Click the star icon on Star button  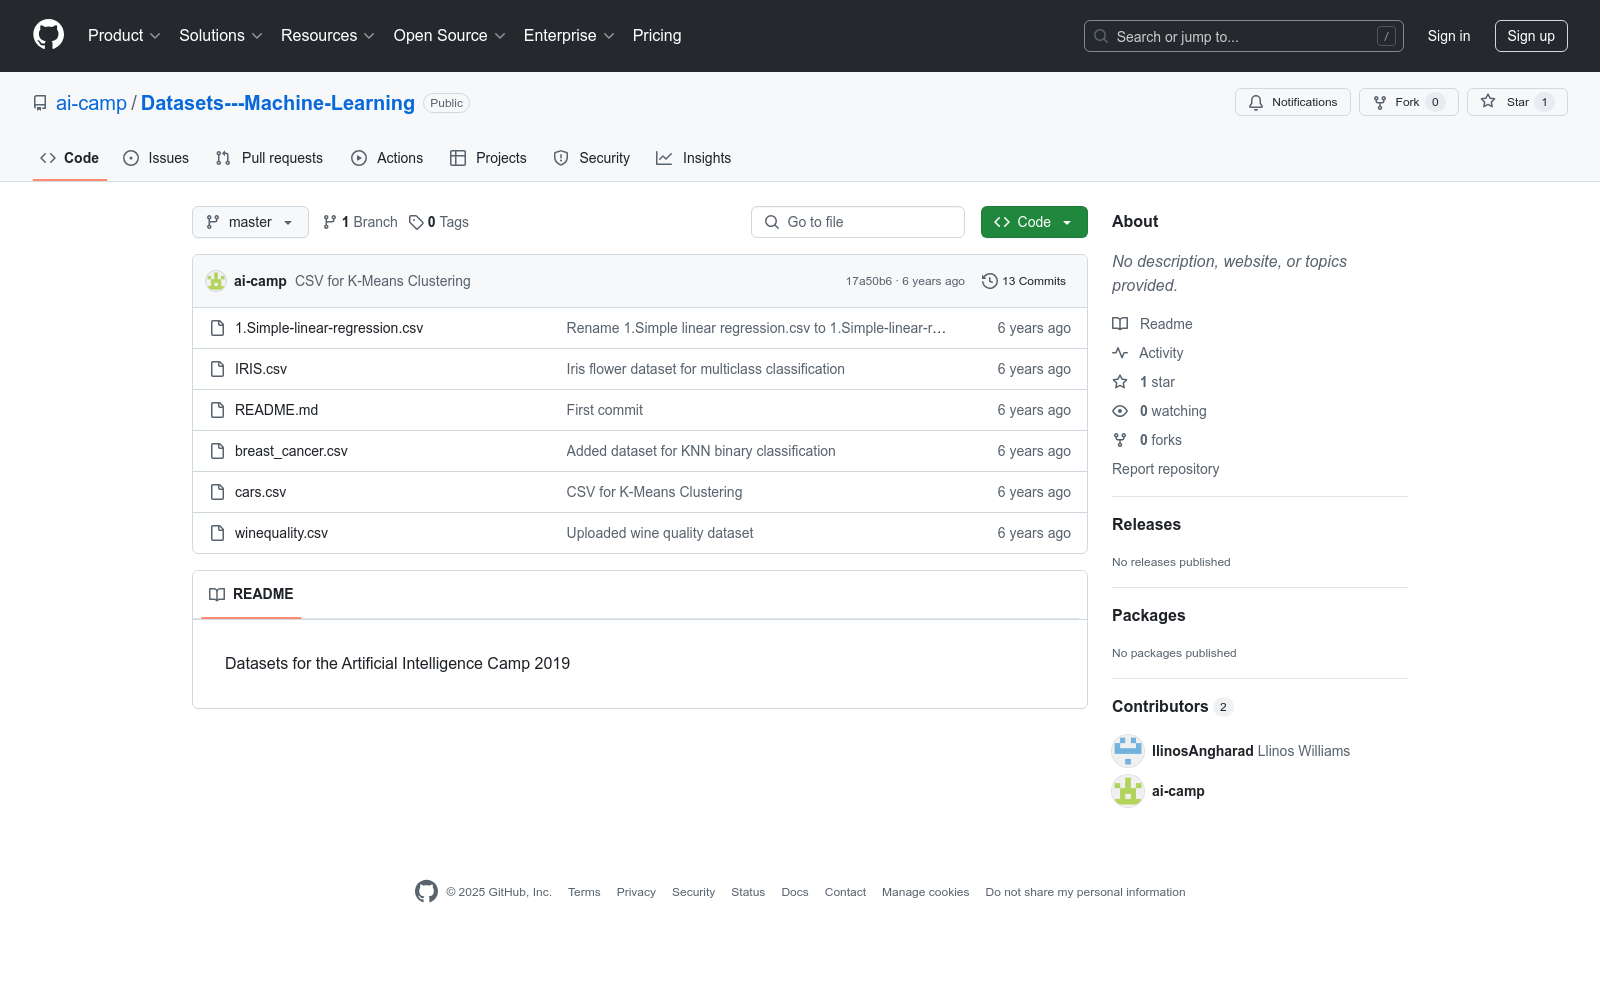pos(1488,102)
